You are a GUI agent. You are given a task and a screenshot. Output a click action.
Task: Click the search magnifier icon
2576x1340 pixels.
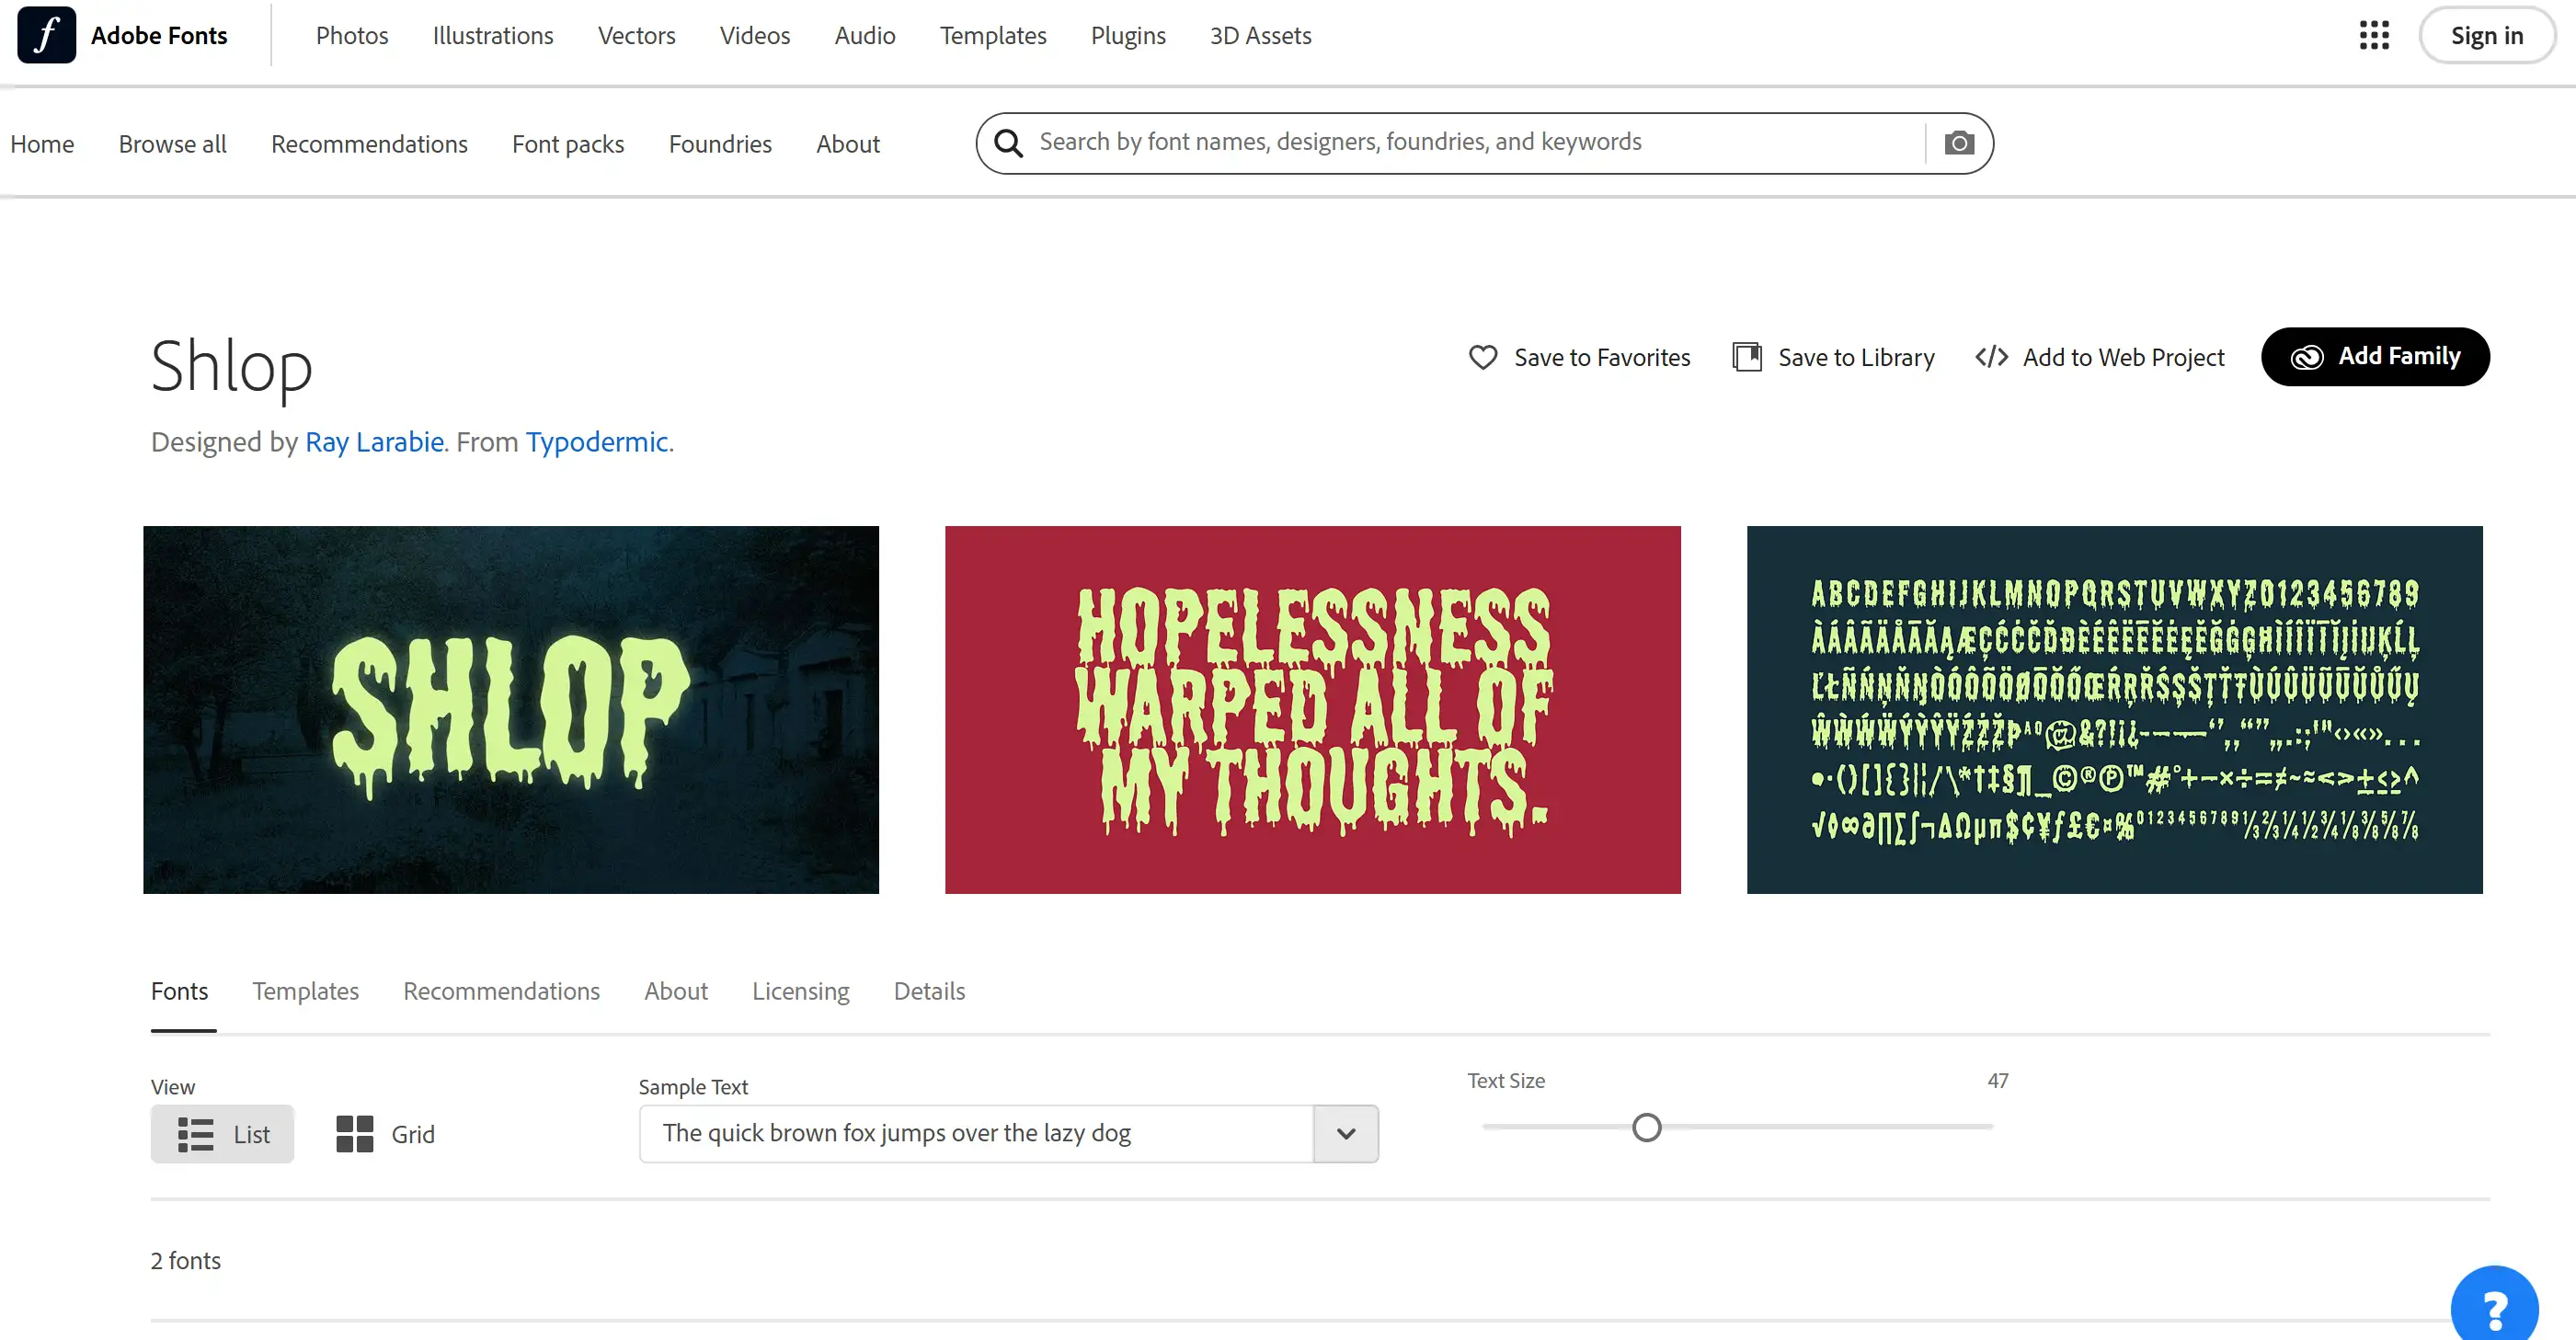1008,143
